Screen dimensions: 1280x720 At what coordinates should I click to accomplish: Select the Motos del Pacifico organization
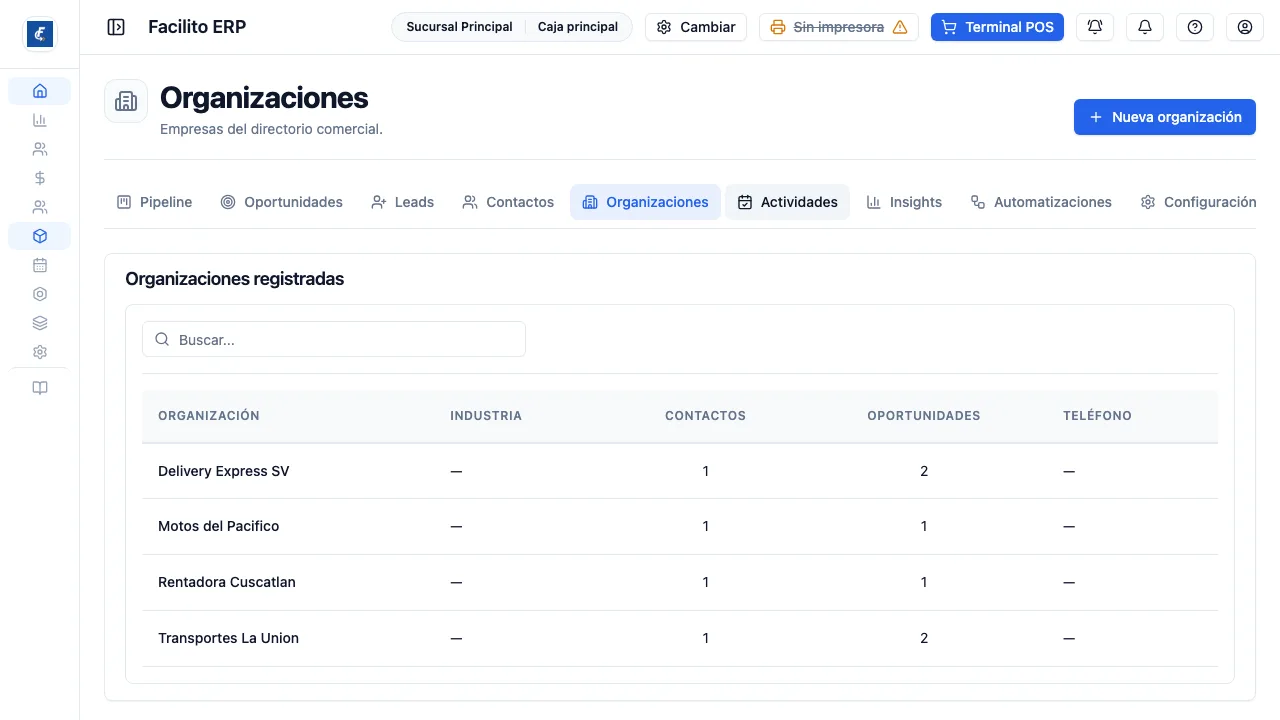(219, 526)
